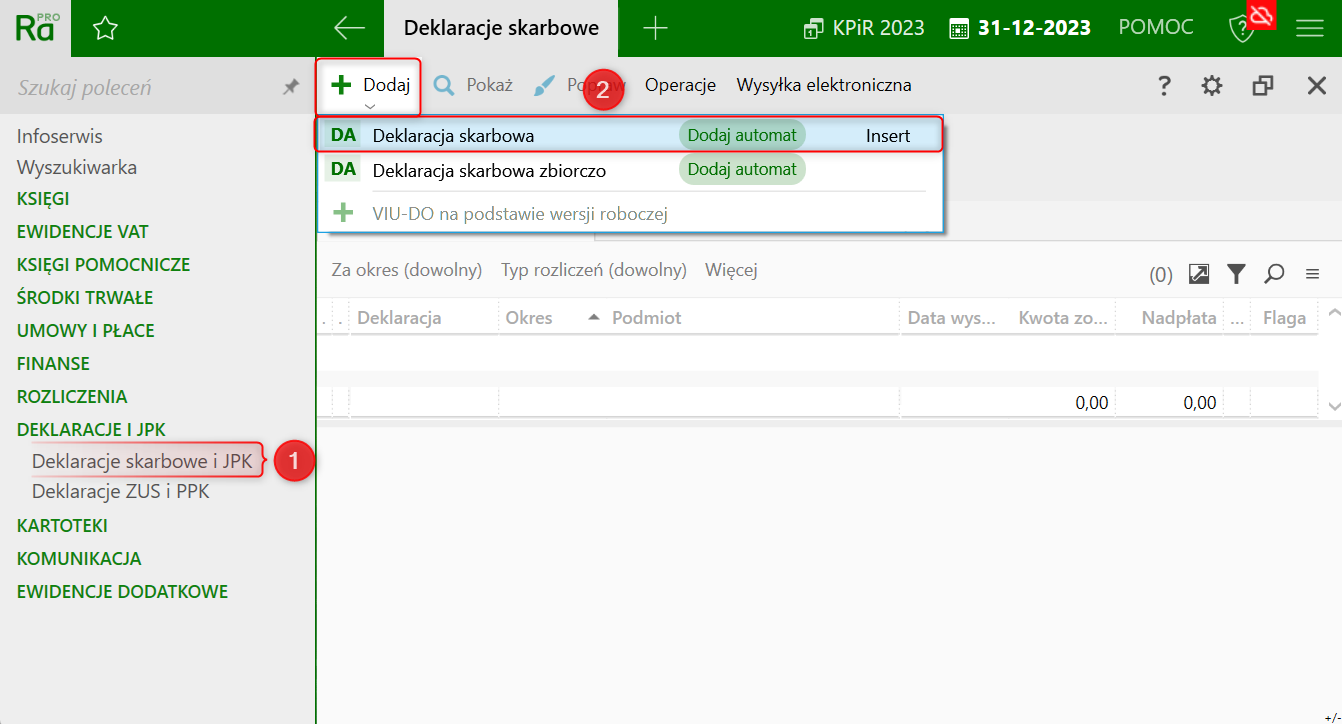This screenshot has width=1342, height=724.
Task: Select Deklaracja skarbowa menu entry
Action: (630, 135)
